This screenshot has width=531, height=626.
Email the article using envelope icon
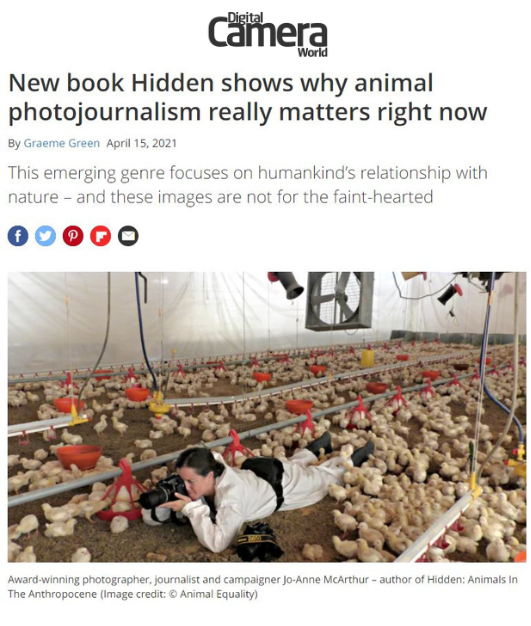click(x=128, y=236)
